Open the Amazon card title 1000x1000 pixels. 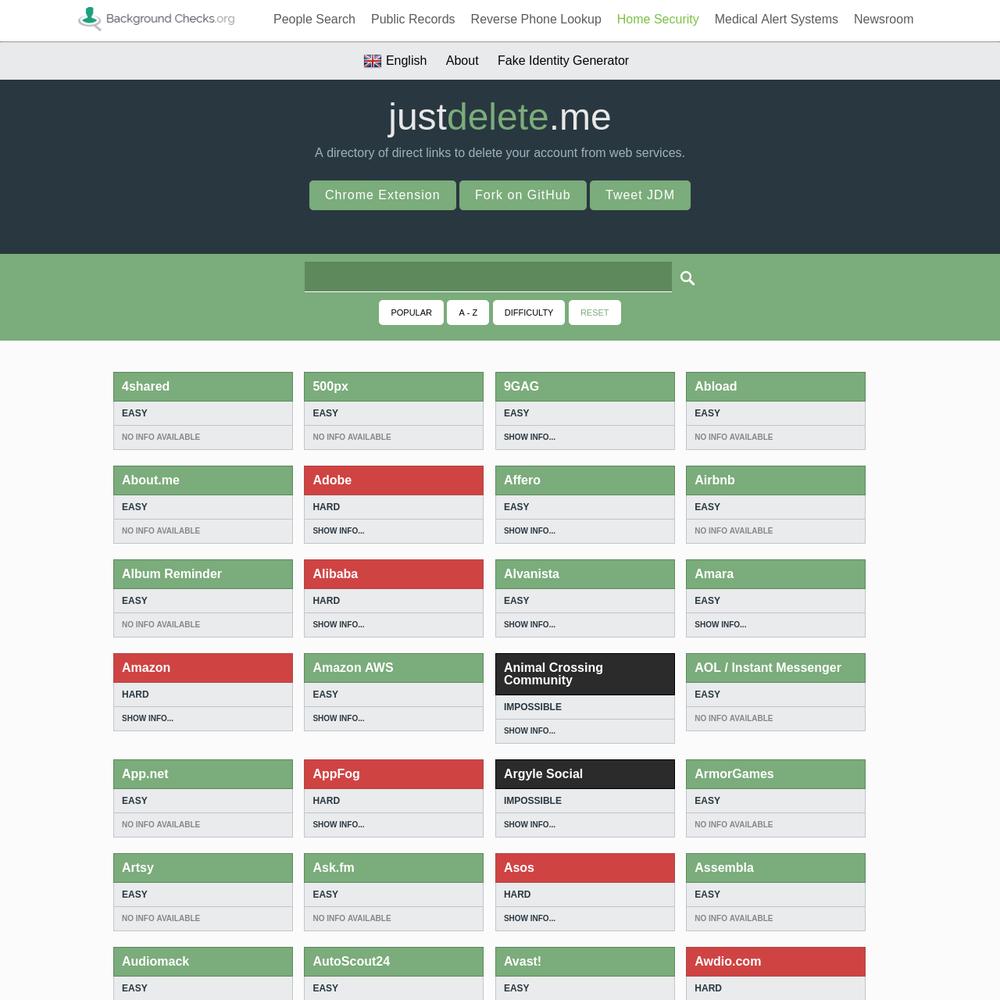pos(203,668)
